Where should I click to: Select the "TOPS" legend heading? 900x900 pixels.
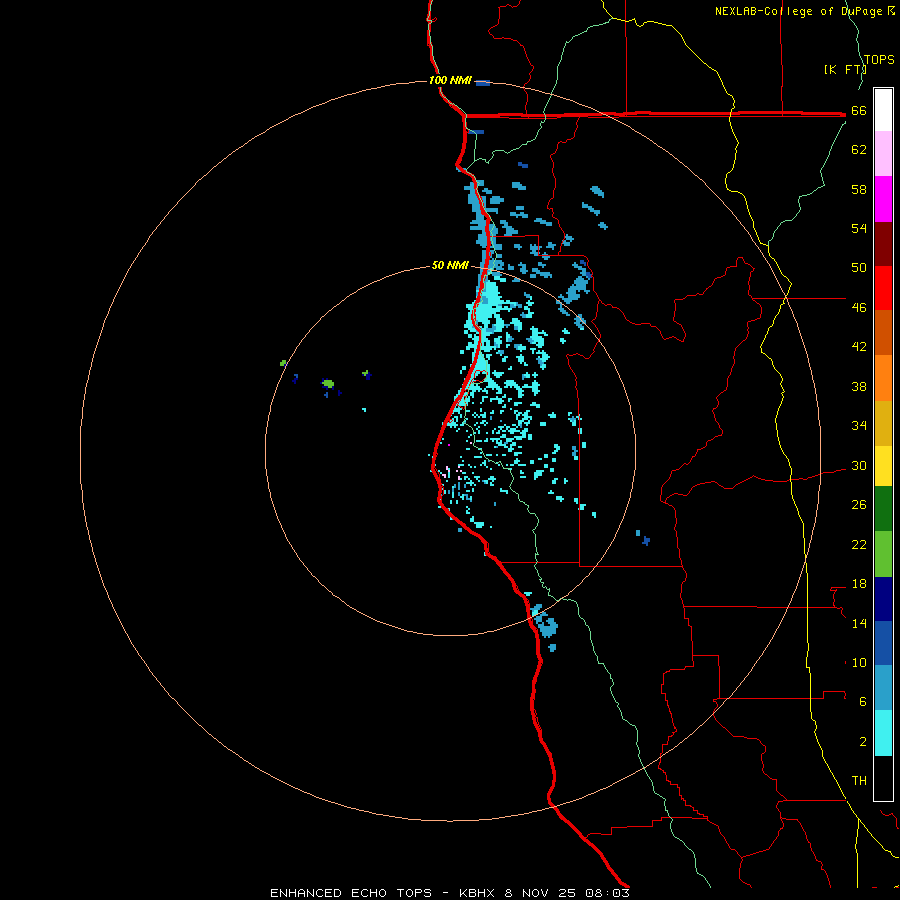pos(879,60)
